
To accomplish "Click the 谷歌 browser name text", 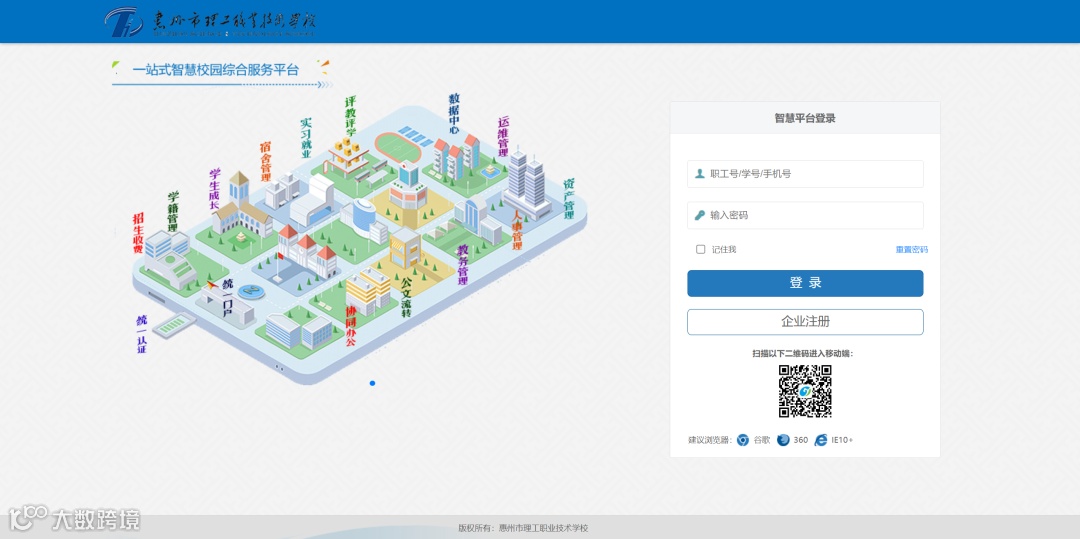I will tap(761, 440).
